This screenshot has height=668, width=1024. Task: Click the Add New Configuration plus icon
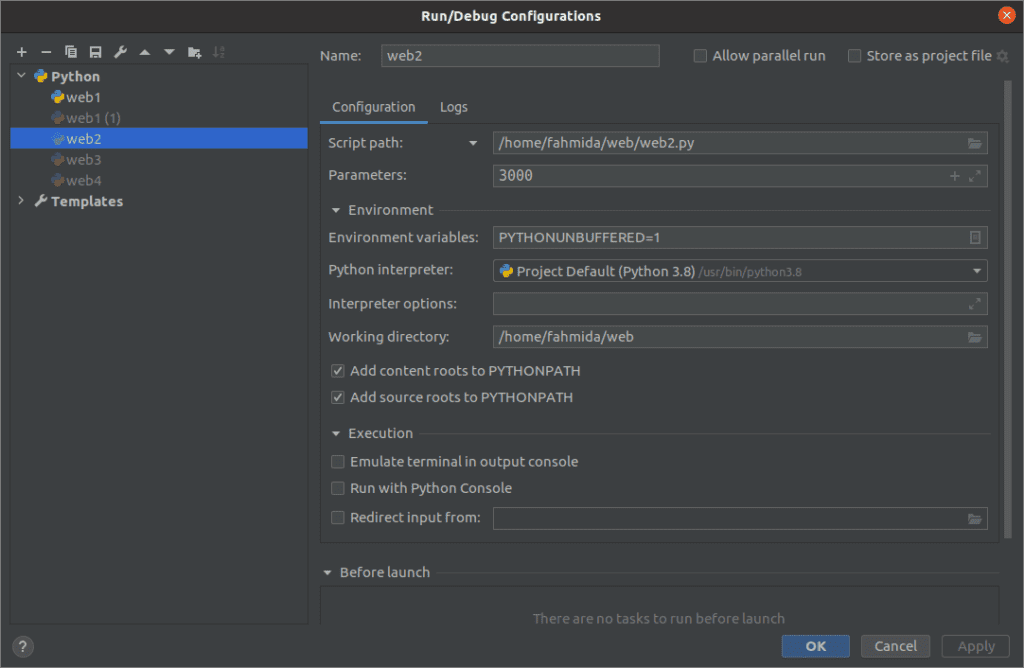(21, 52)
